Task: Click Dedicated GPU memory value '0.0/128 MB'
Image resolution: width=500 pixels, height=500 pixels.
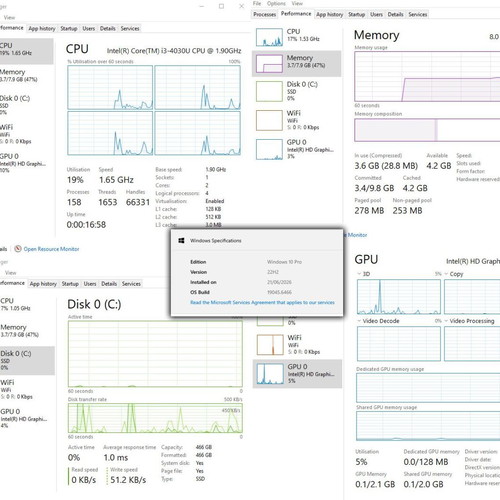Action: click(x=426, y=462)
